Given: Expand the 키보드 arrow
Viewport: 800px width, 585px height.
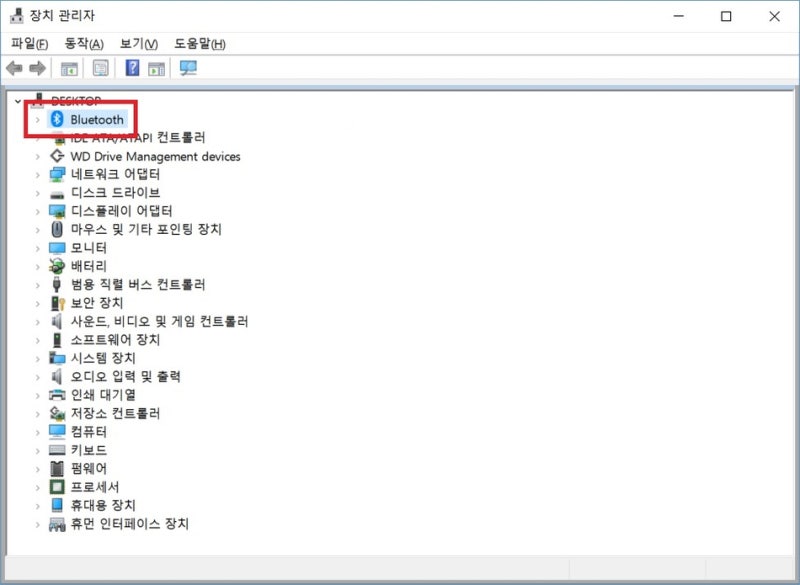Looking at the screenshot, I should coord(37,450).
